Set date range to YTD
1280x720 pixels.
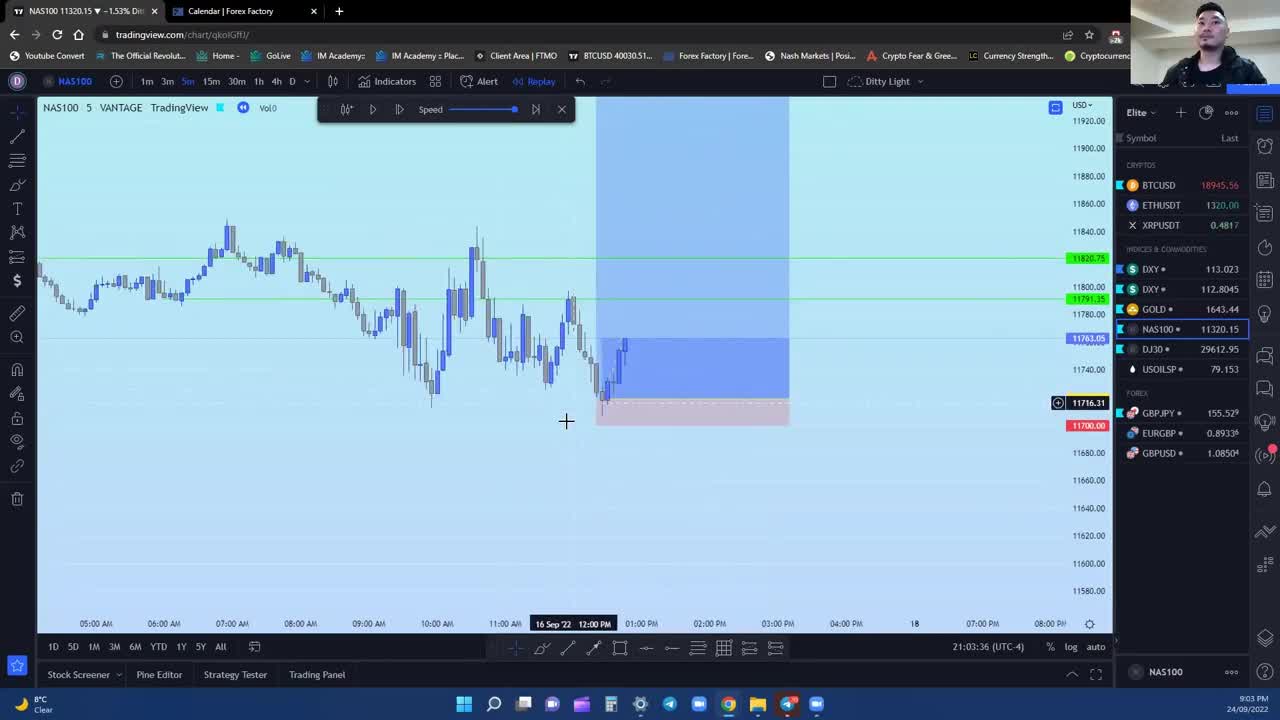158,647
